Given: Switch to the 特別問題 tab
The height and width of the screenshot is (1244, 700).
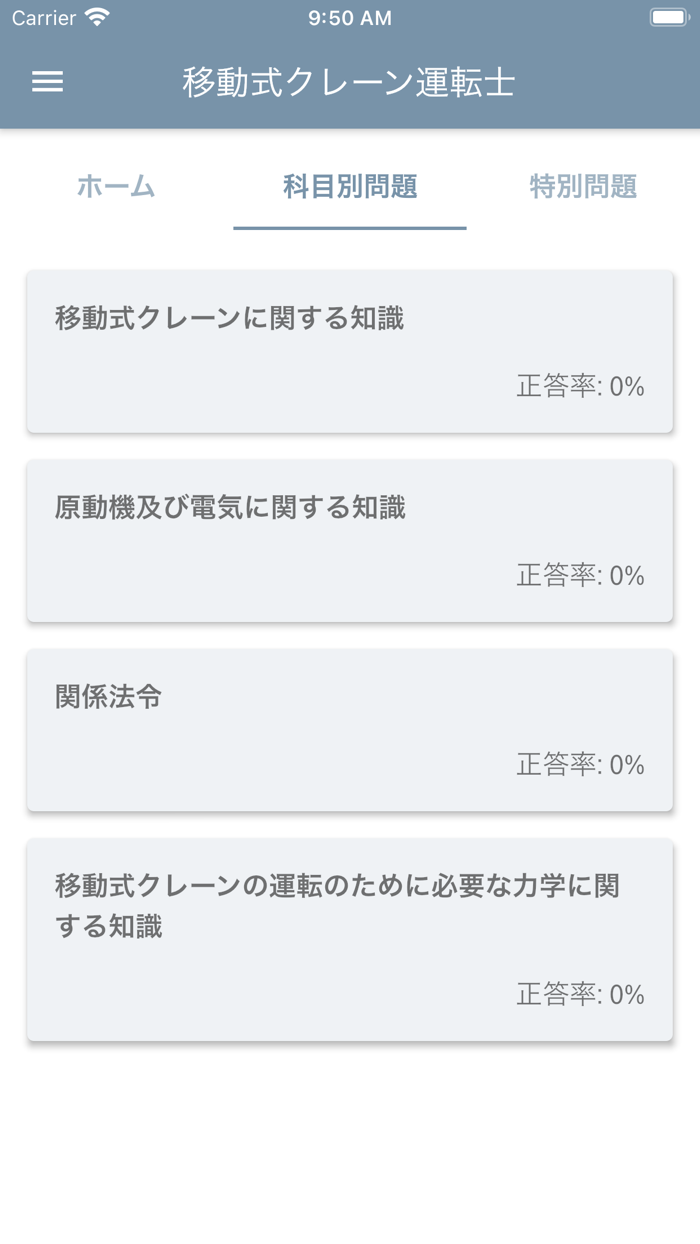Looking at the screenshot, I should point(583,186).
